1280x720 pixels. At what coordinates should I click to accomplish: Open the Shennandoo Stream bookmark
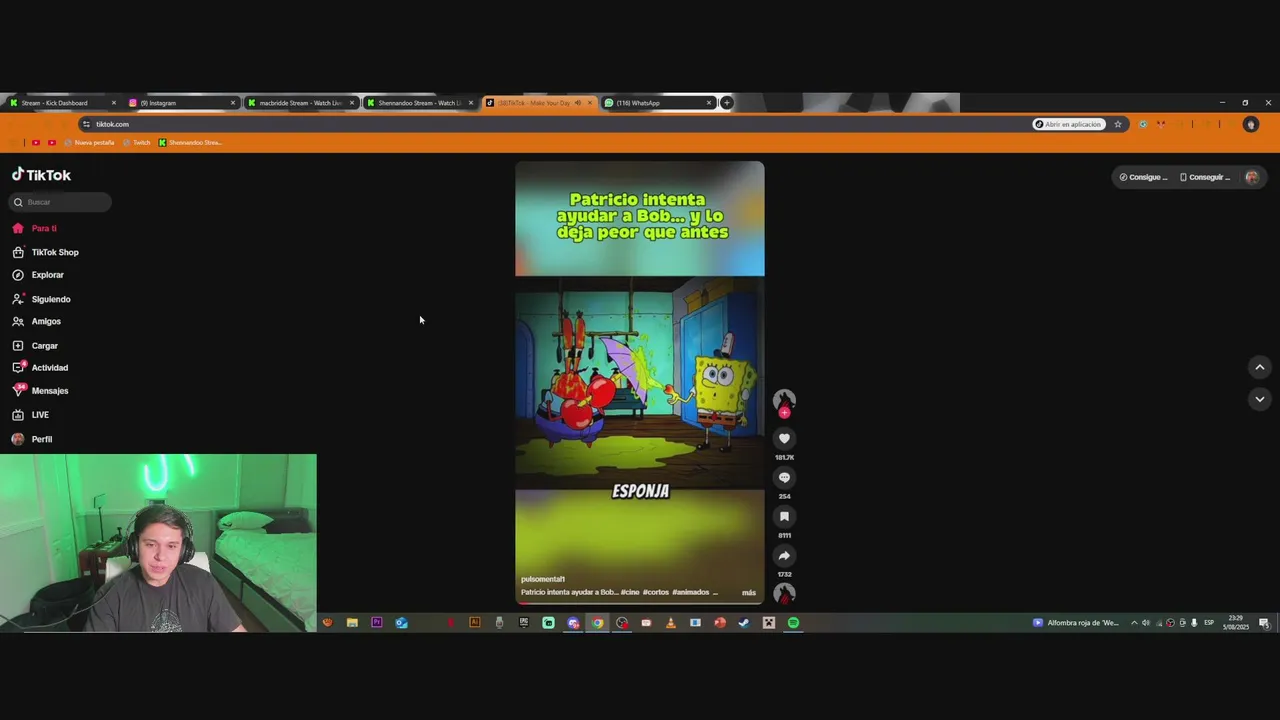pos(190,142)
